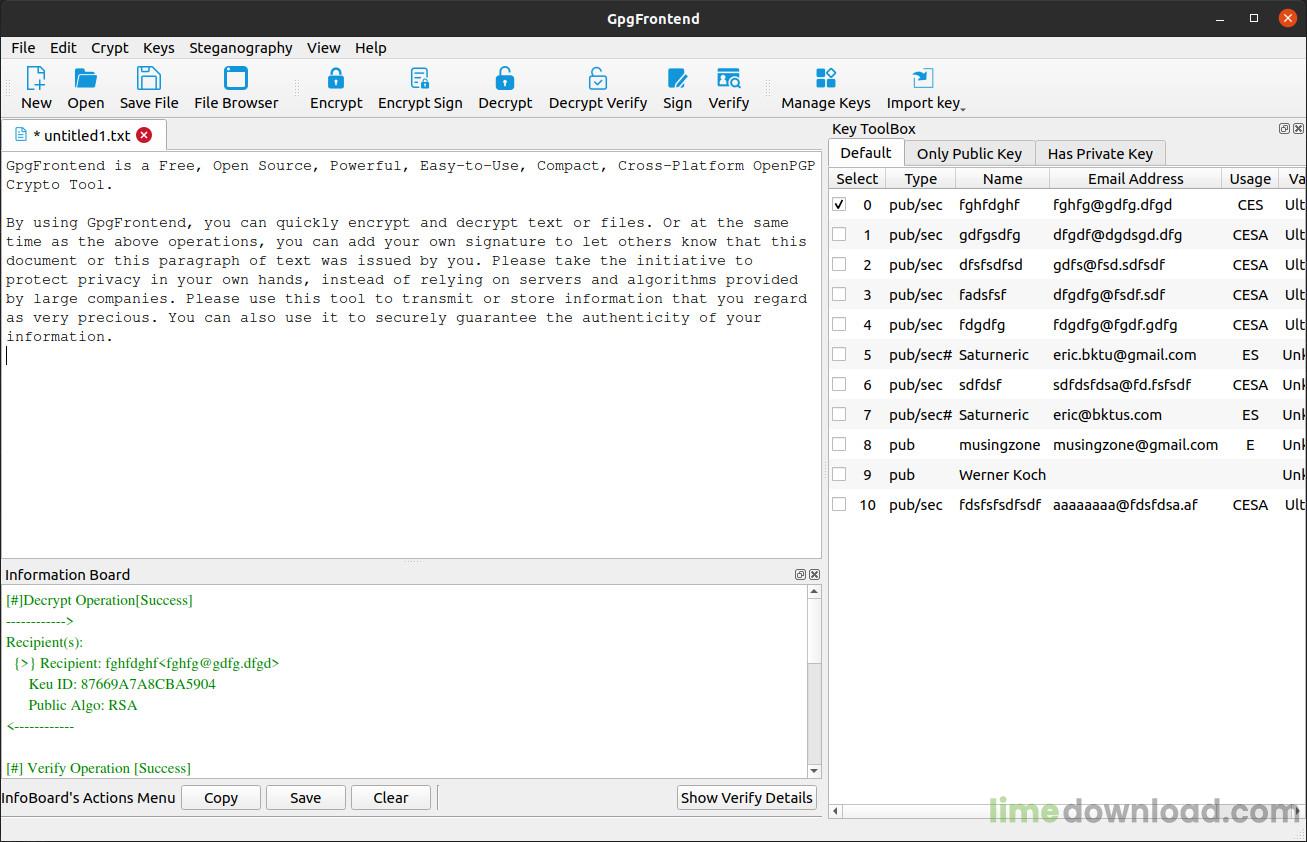Click the New file toolbar icon
Viewport: 1307px width, 842px height.
click(x=36, y=79)
